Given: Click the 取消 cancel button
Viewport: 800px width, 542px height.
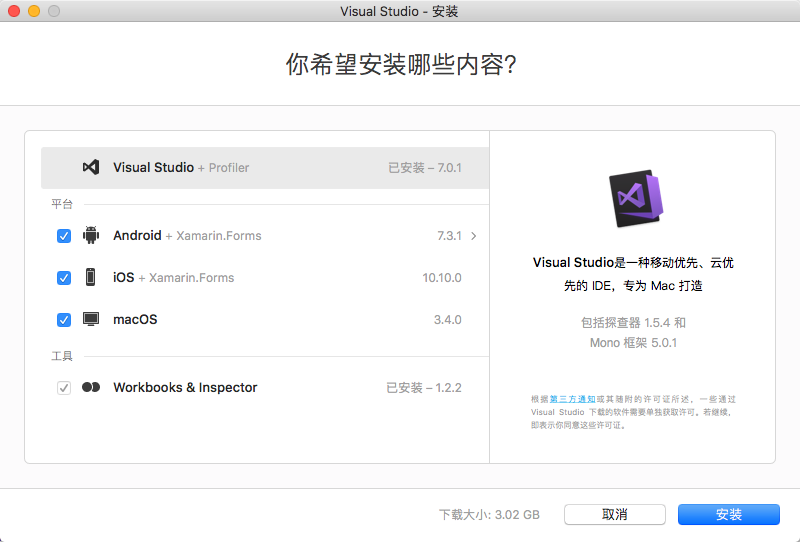Looking at the screenshot, I should 615,514.
